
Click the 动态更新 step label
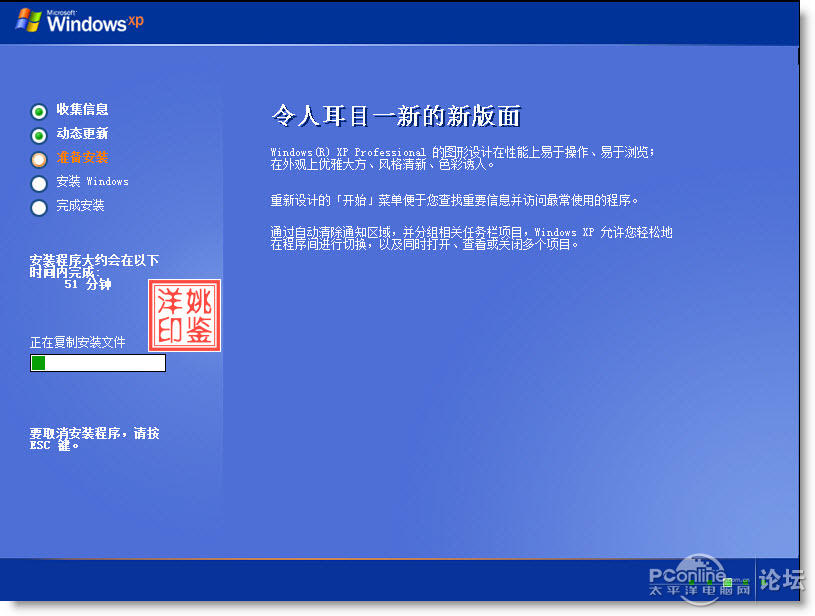(x=82, y=134)
